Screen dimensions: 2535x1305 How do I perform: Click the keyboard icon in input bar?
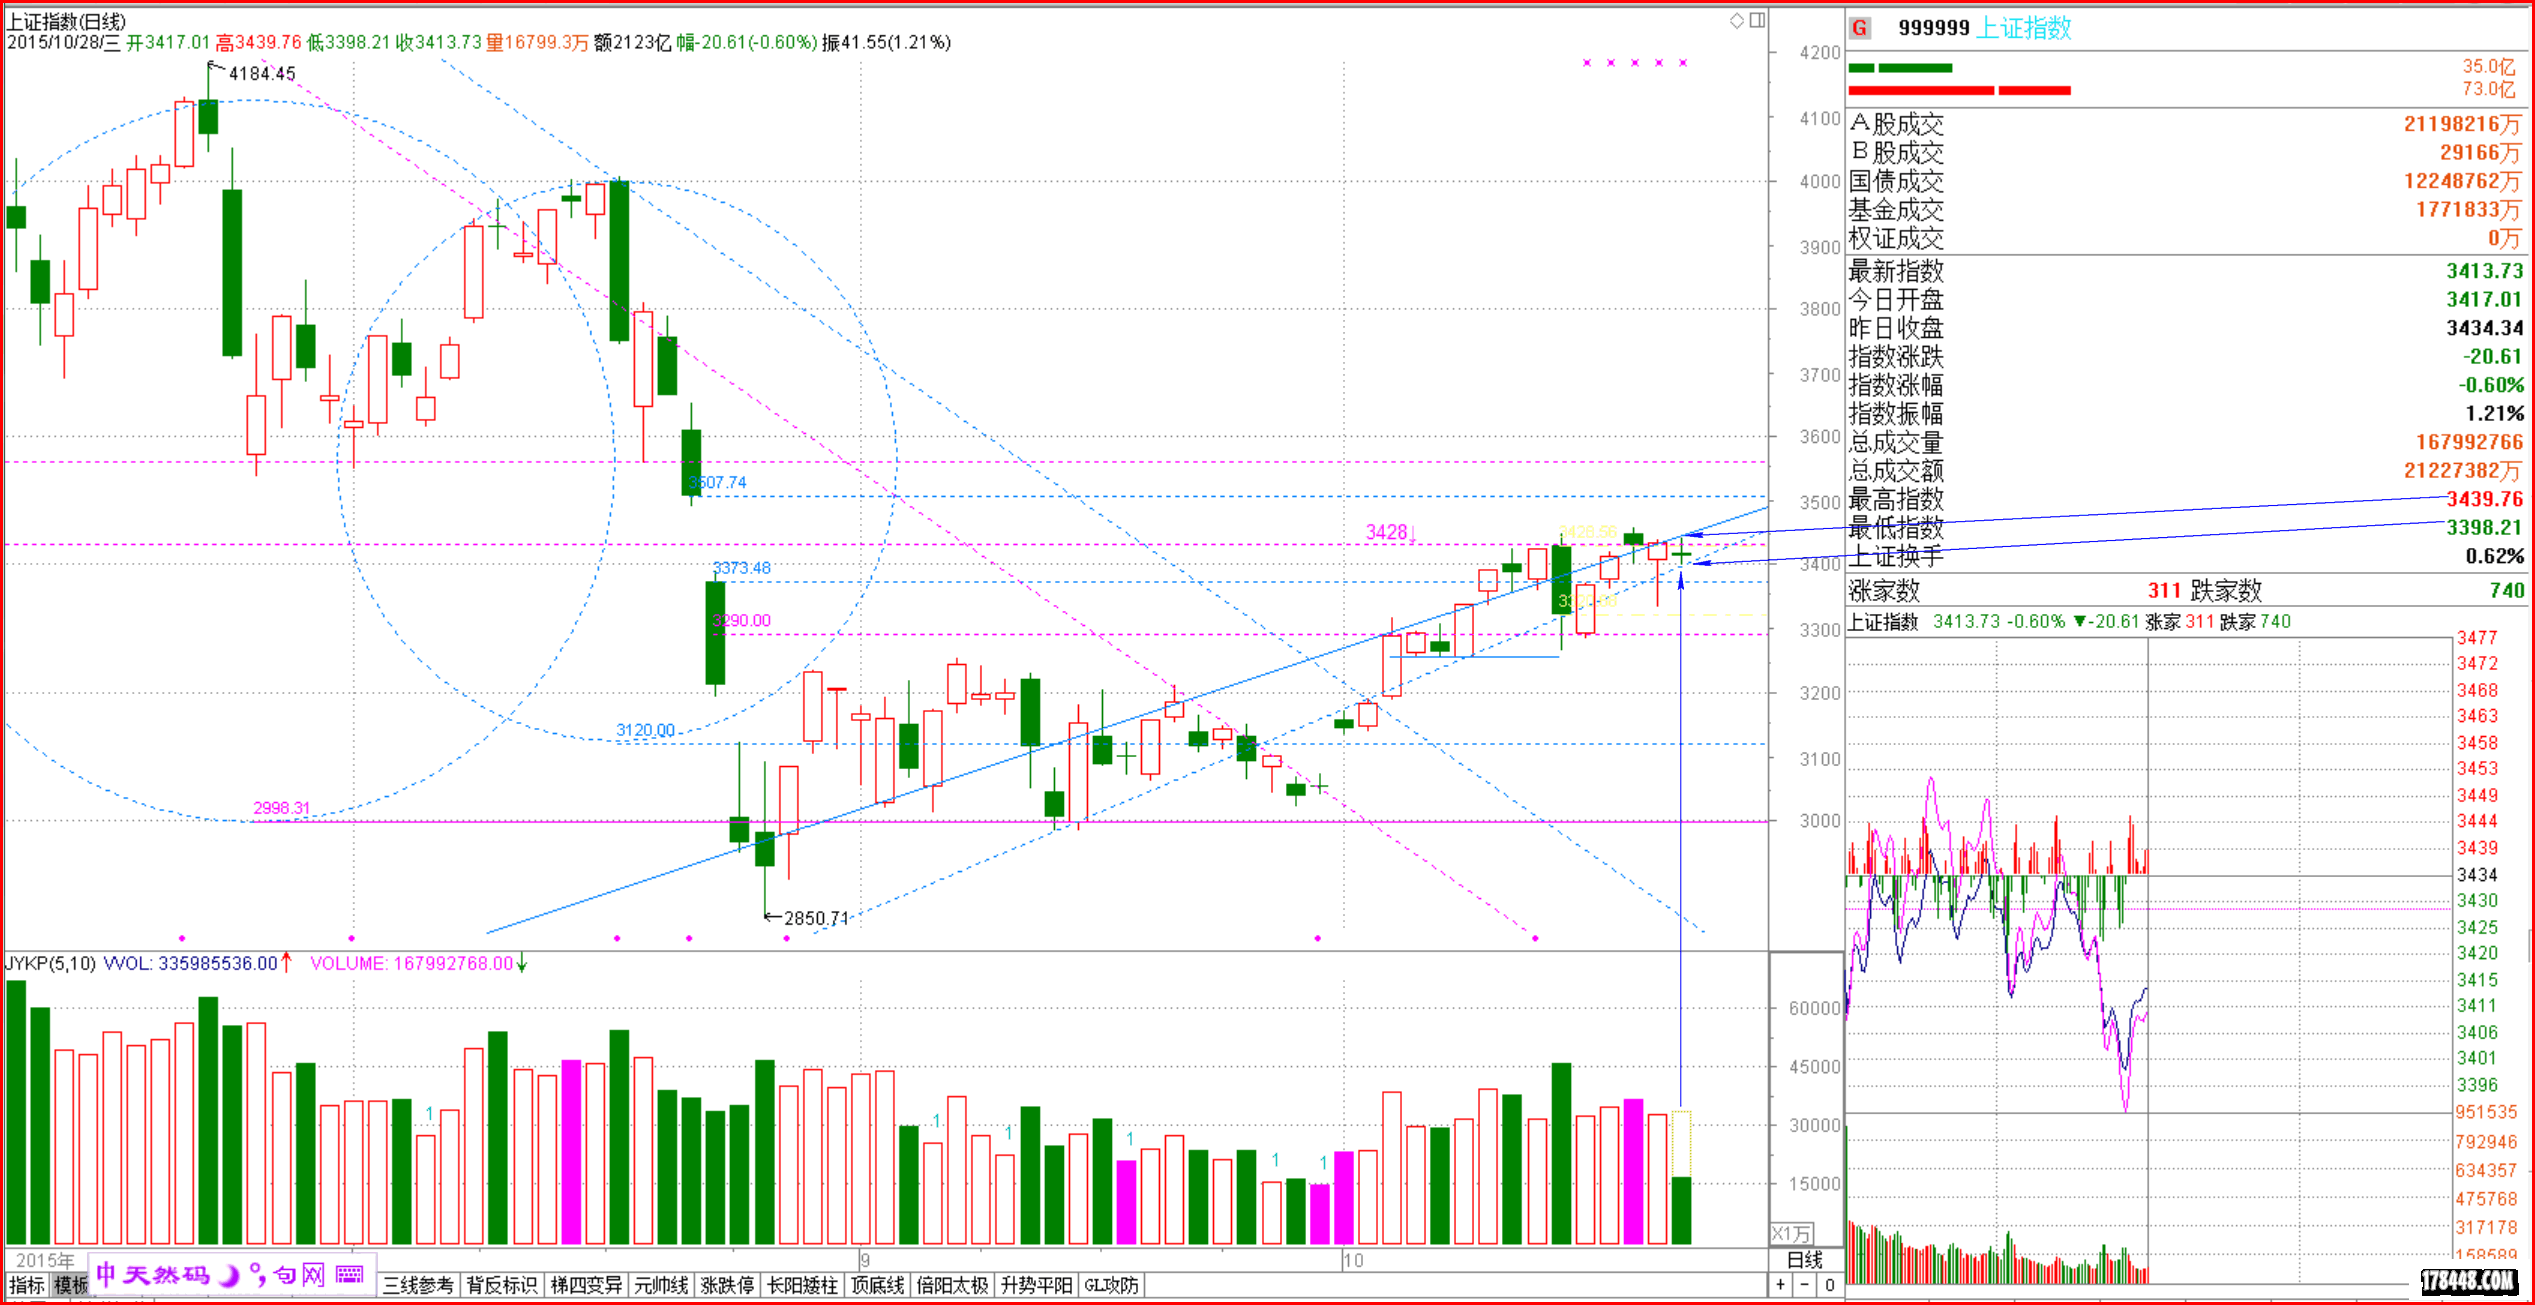click(x=350, y=1274)
